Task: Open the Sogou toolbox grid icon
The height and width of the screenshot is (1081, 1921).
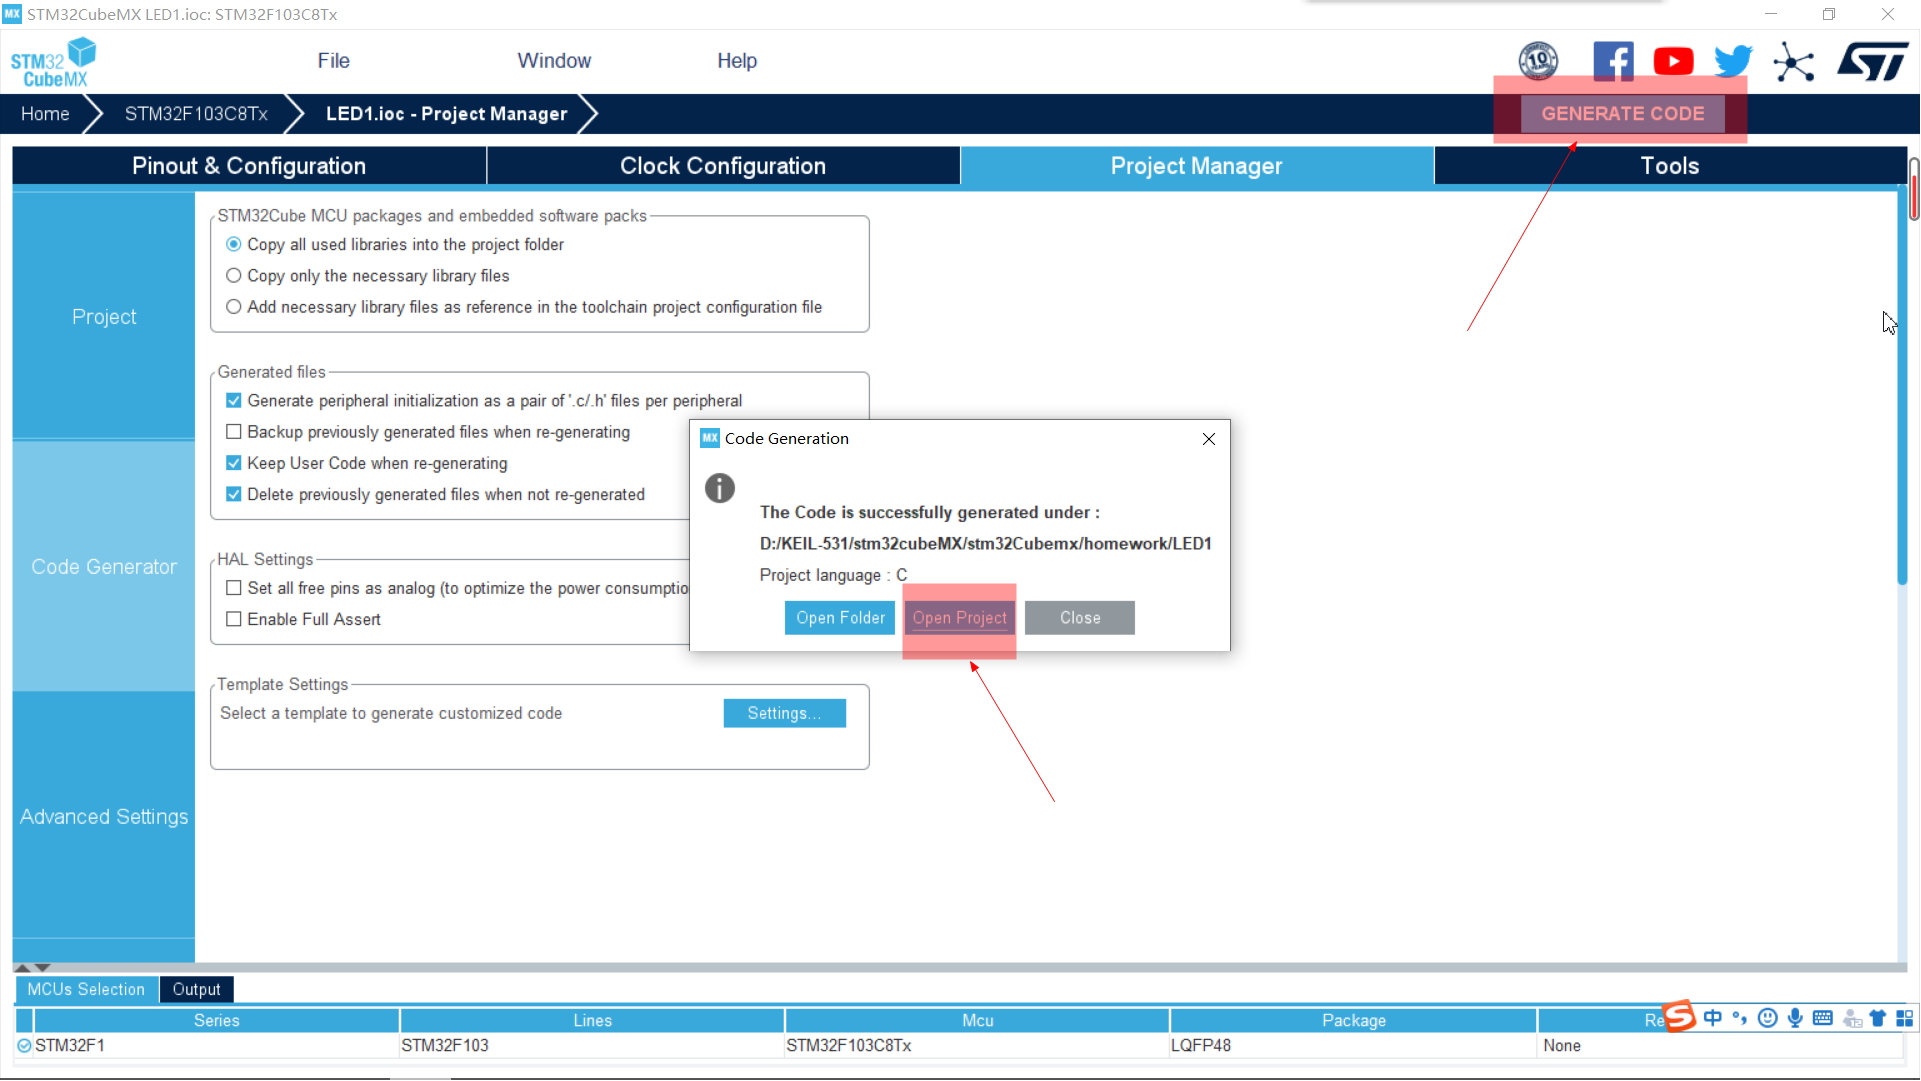Action: (x=1904, y=1018)
